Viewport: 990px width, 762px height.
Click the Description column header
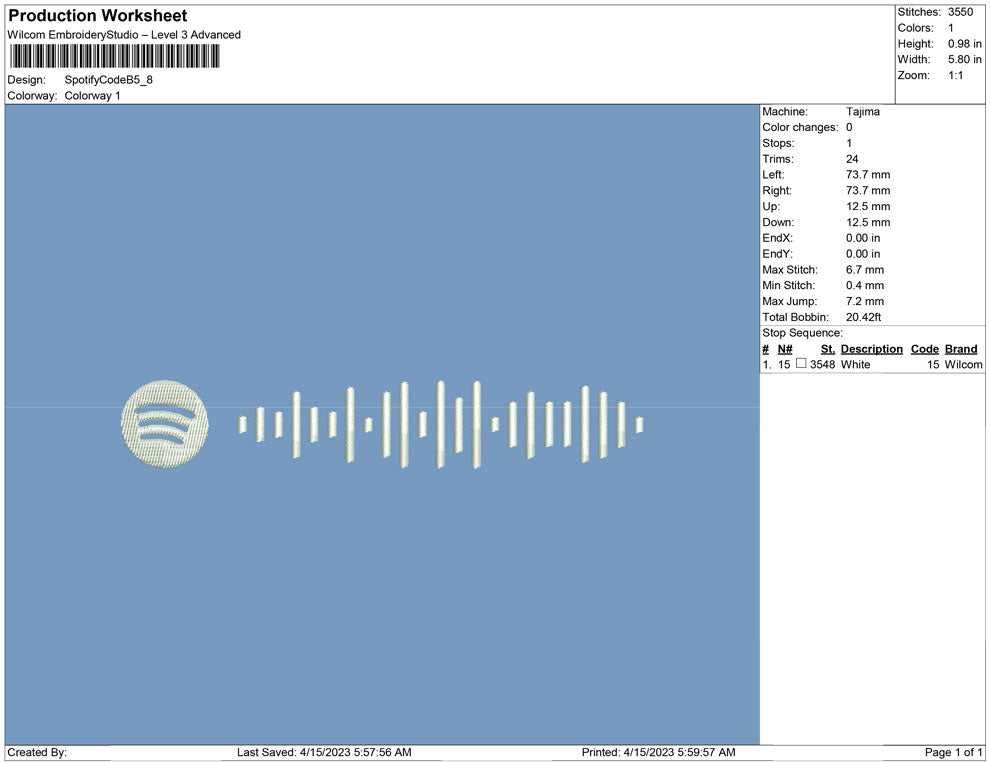coord(871,349)
